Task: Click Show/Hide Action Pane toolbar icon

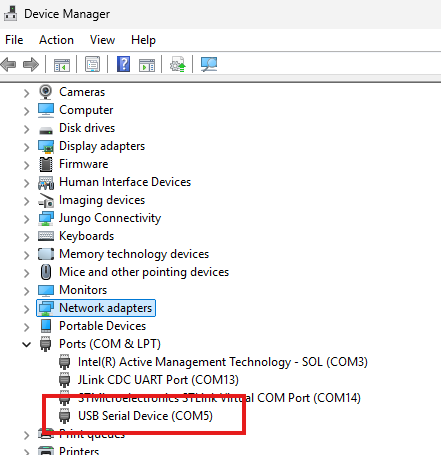Action: click(147, 64)
